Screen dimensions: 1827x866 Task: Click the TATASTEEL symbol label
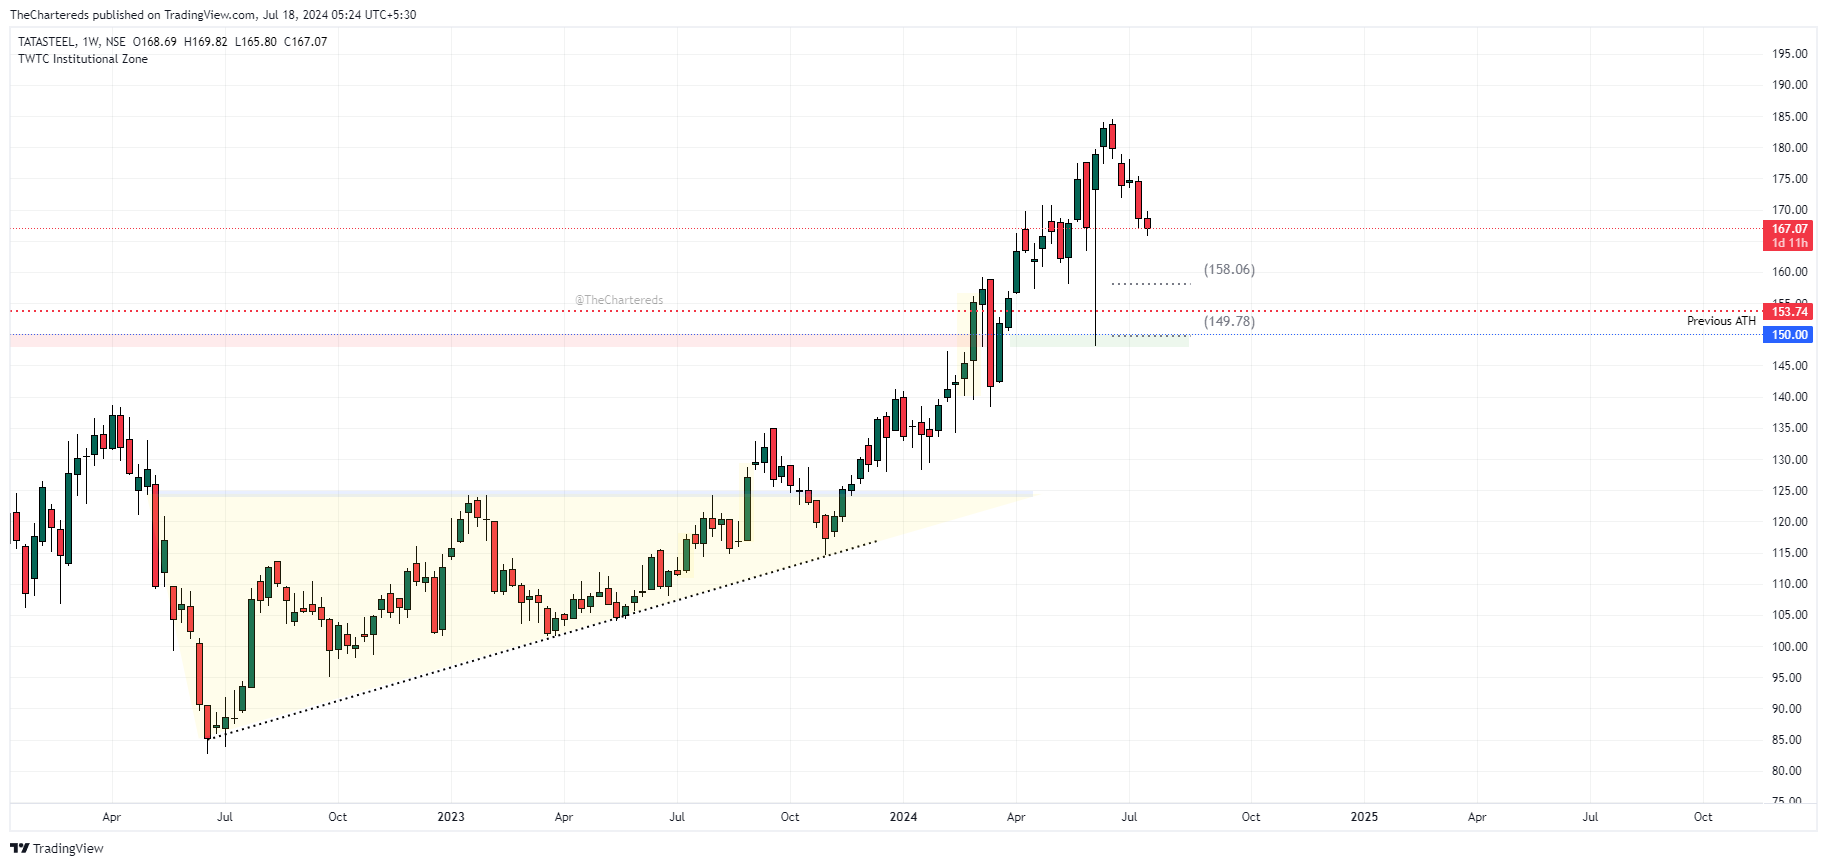pos(46,42)
